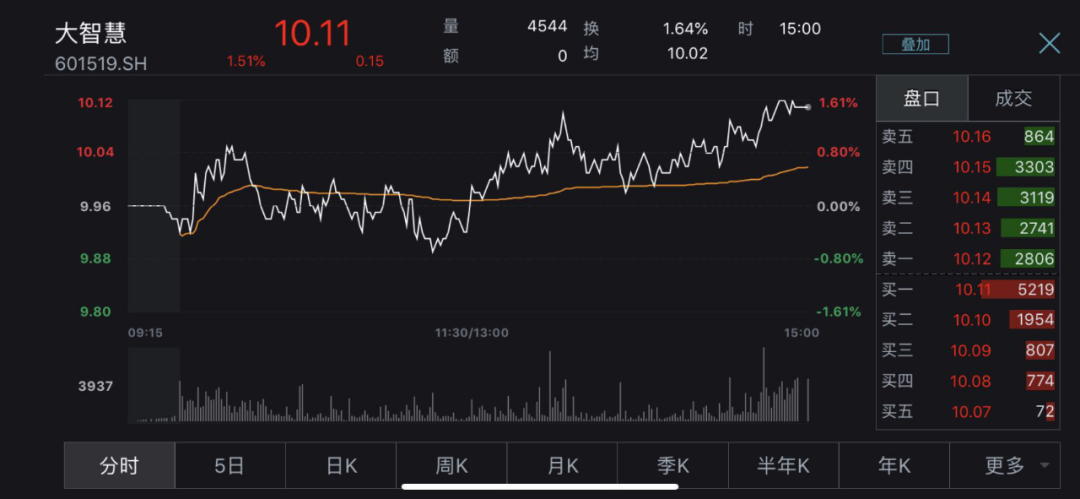Select the 季K chart tab

[673, 466]
